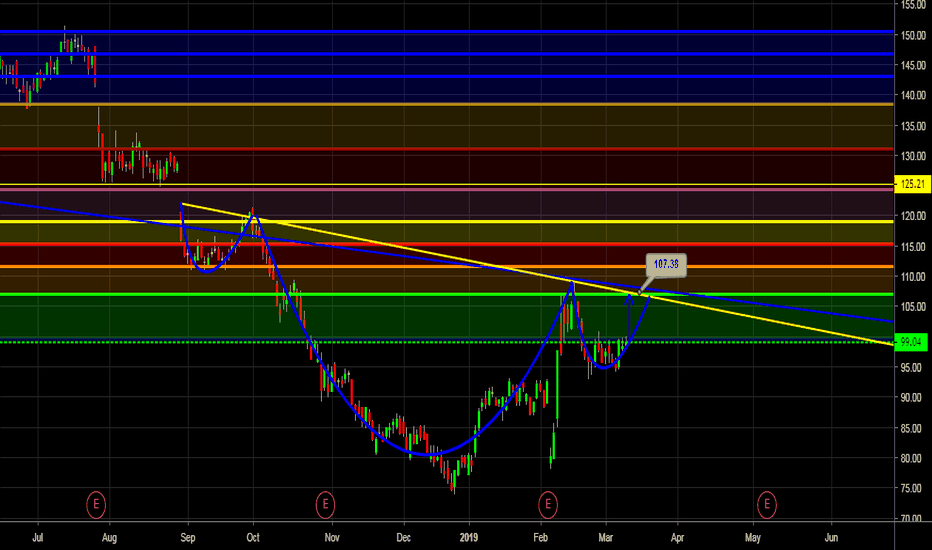Click the 95.00 price axis label

pyautogui.click(x=911, y=367)
